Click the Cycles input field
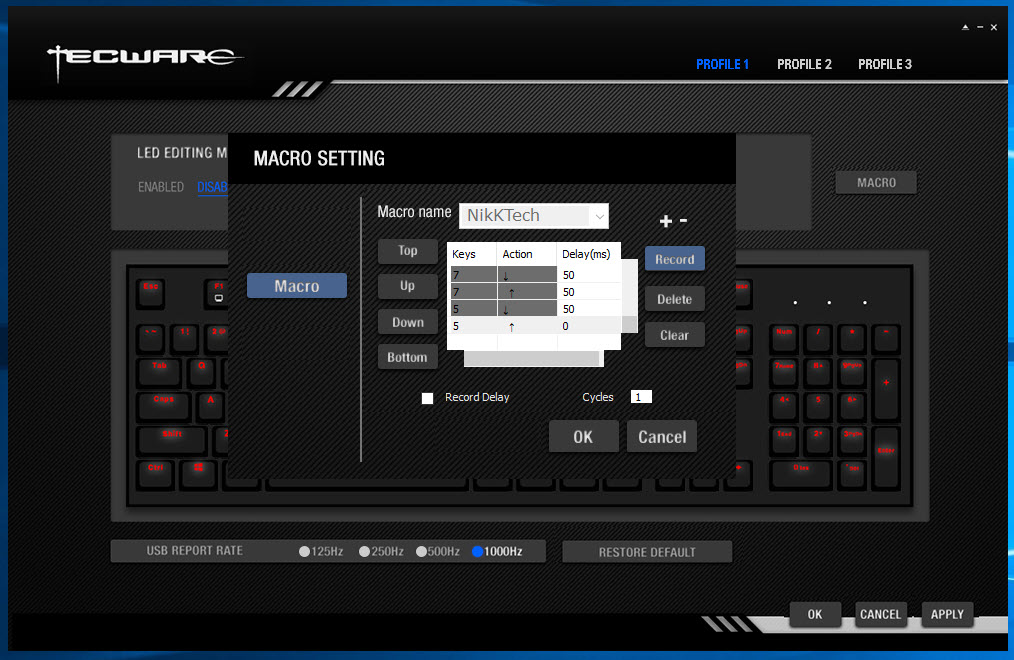Screen dimensions: 1014x660 (x=641, y=397)
